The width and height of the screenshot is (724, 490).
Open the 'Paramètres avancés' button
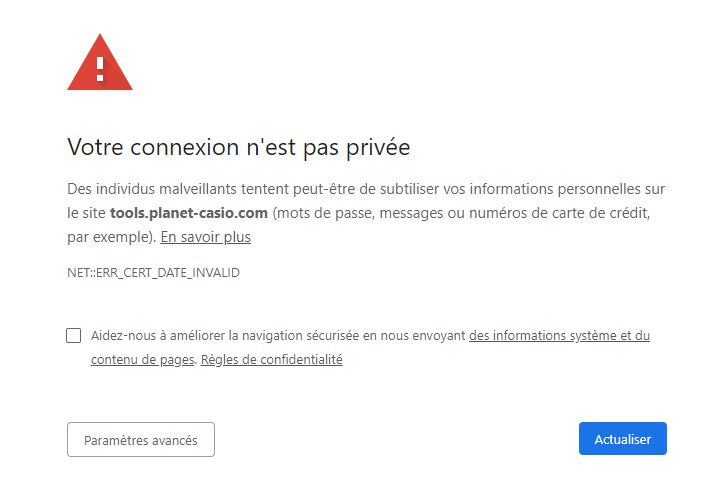point(141,440)
